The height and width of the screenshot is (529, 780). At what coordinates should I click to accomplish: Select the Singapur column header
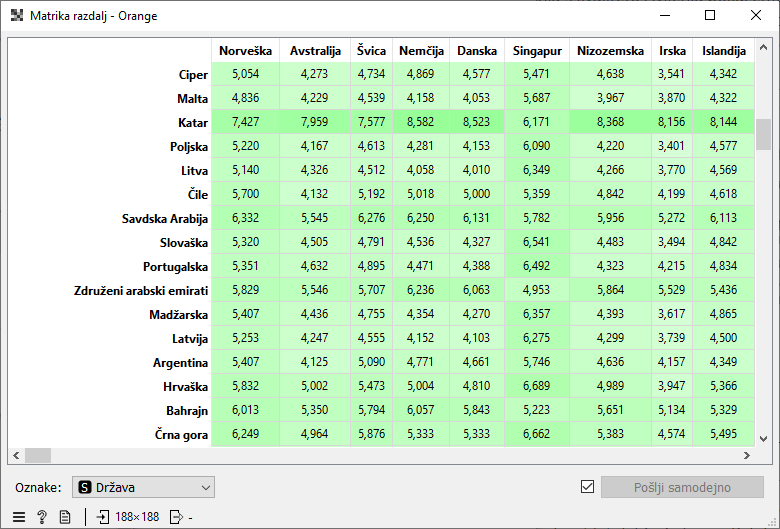pyautogui.click(x=537, y=51)
